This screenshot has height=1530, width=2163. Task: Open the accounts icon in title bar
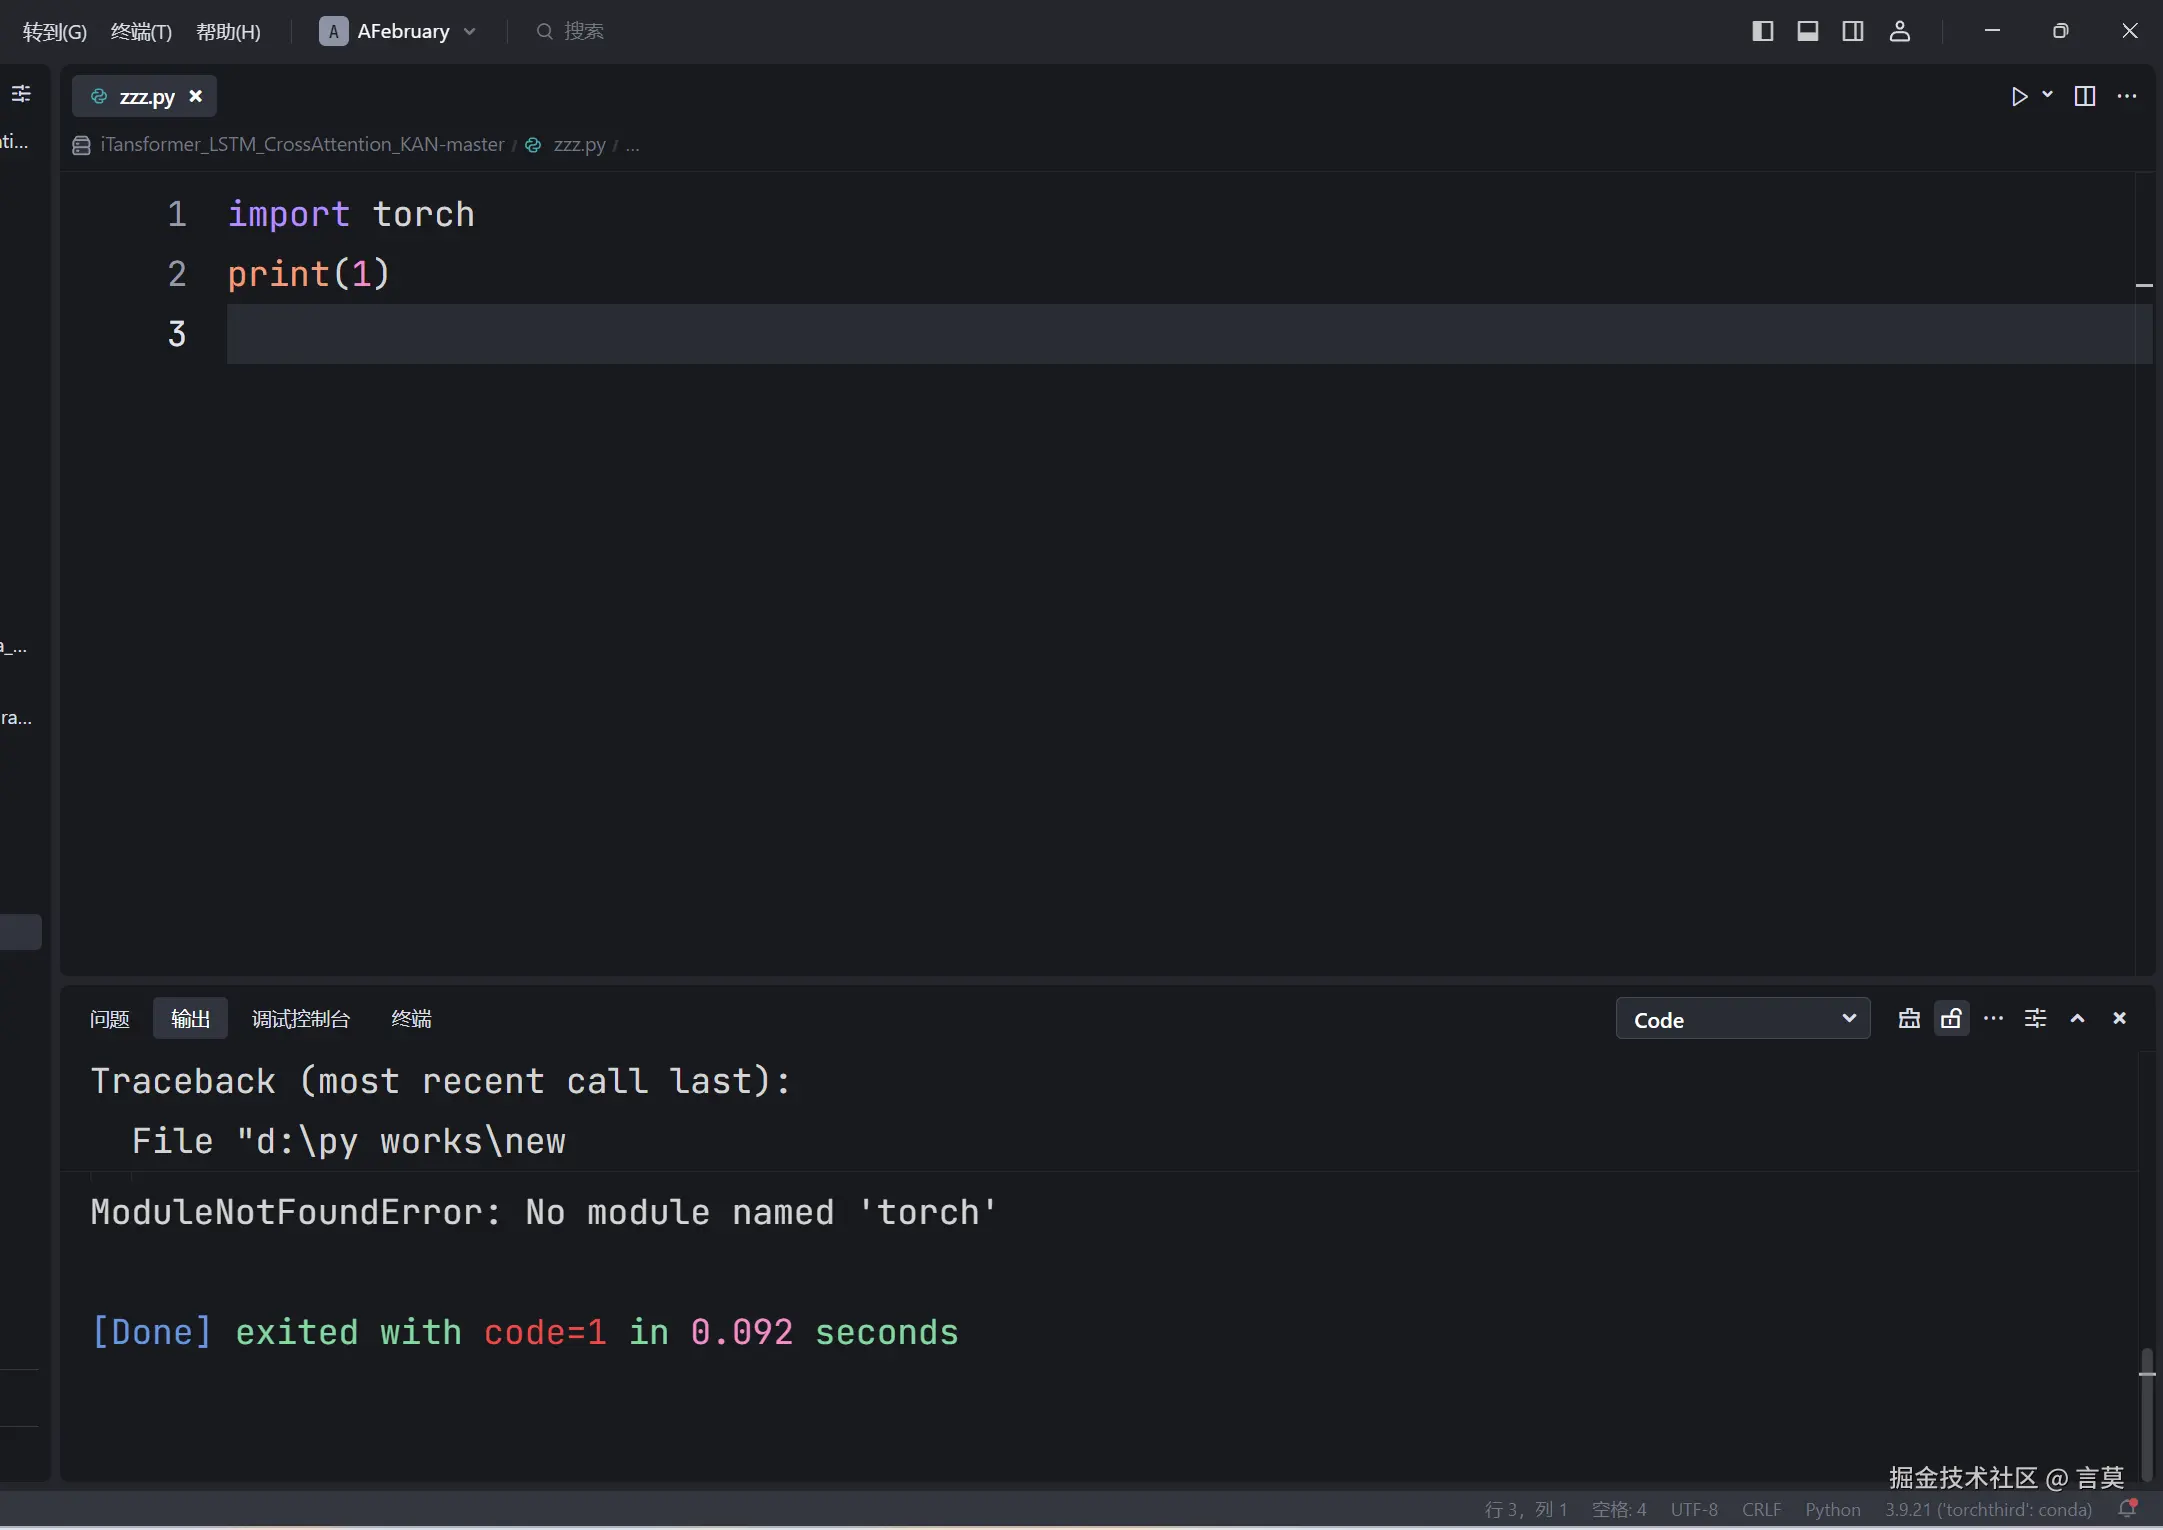pos(1900,31)
